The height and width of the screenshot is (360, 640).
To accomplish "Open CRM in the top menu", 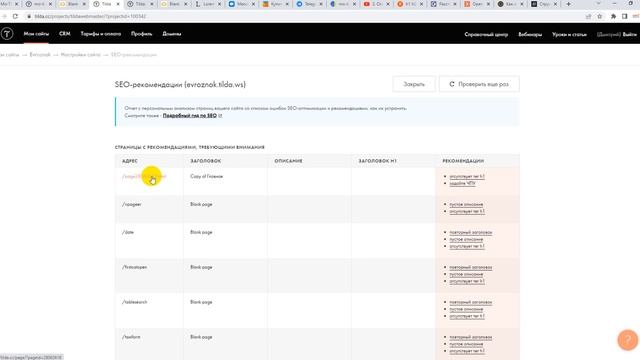I will (64, 34).
